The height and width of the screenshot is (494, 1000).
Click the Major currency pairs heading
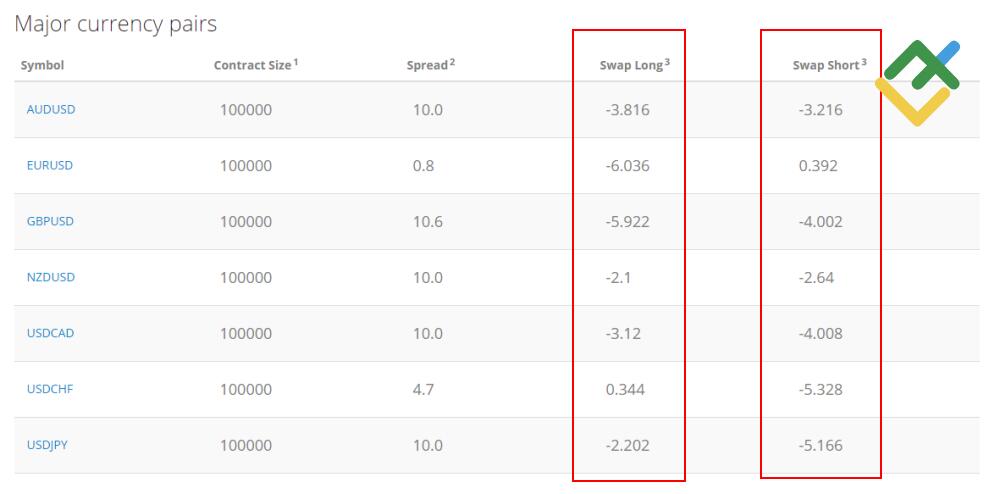pos(116,23)
